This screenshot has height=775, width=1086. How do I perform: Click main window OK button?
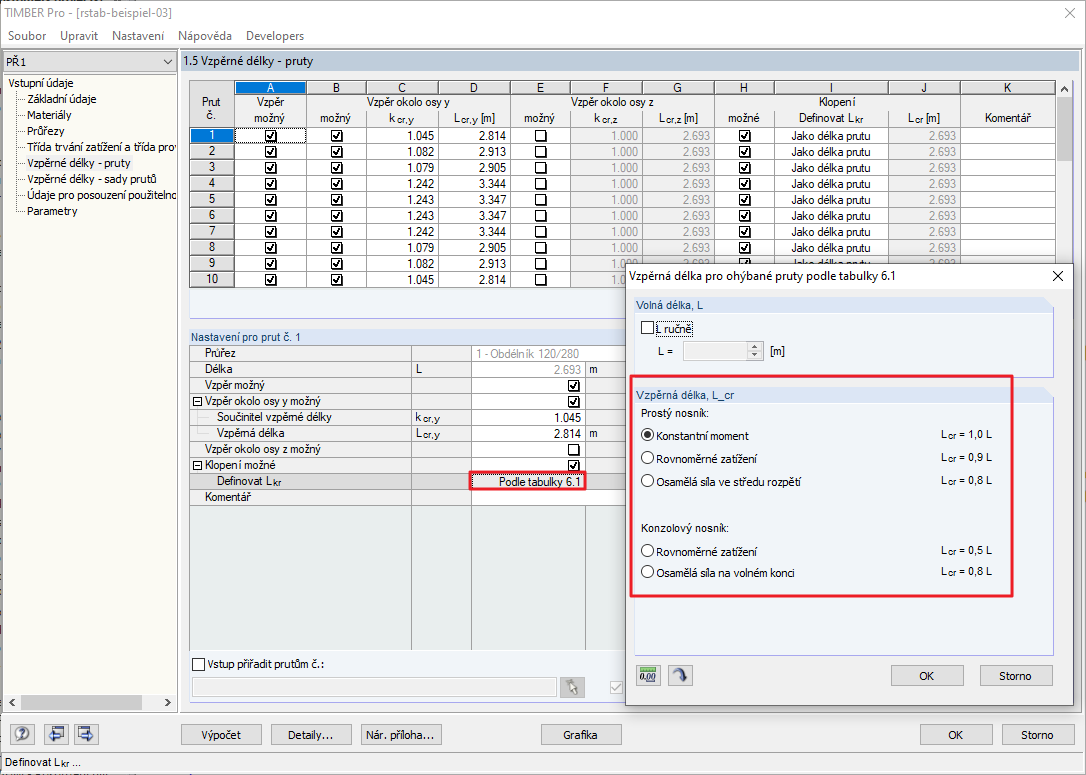coord(956,735)
